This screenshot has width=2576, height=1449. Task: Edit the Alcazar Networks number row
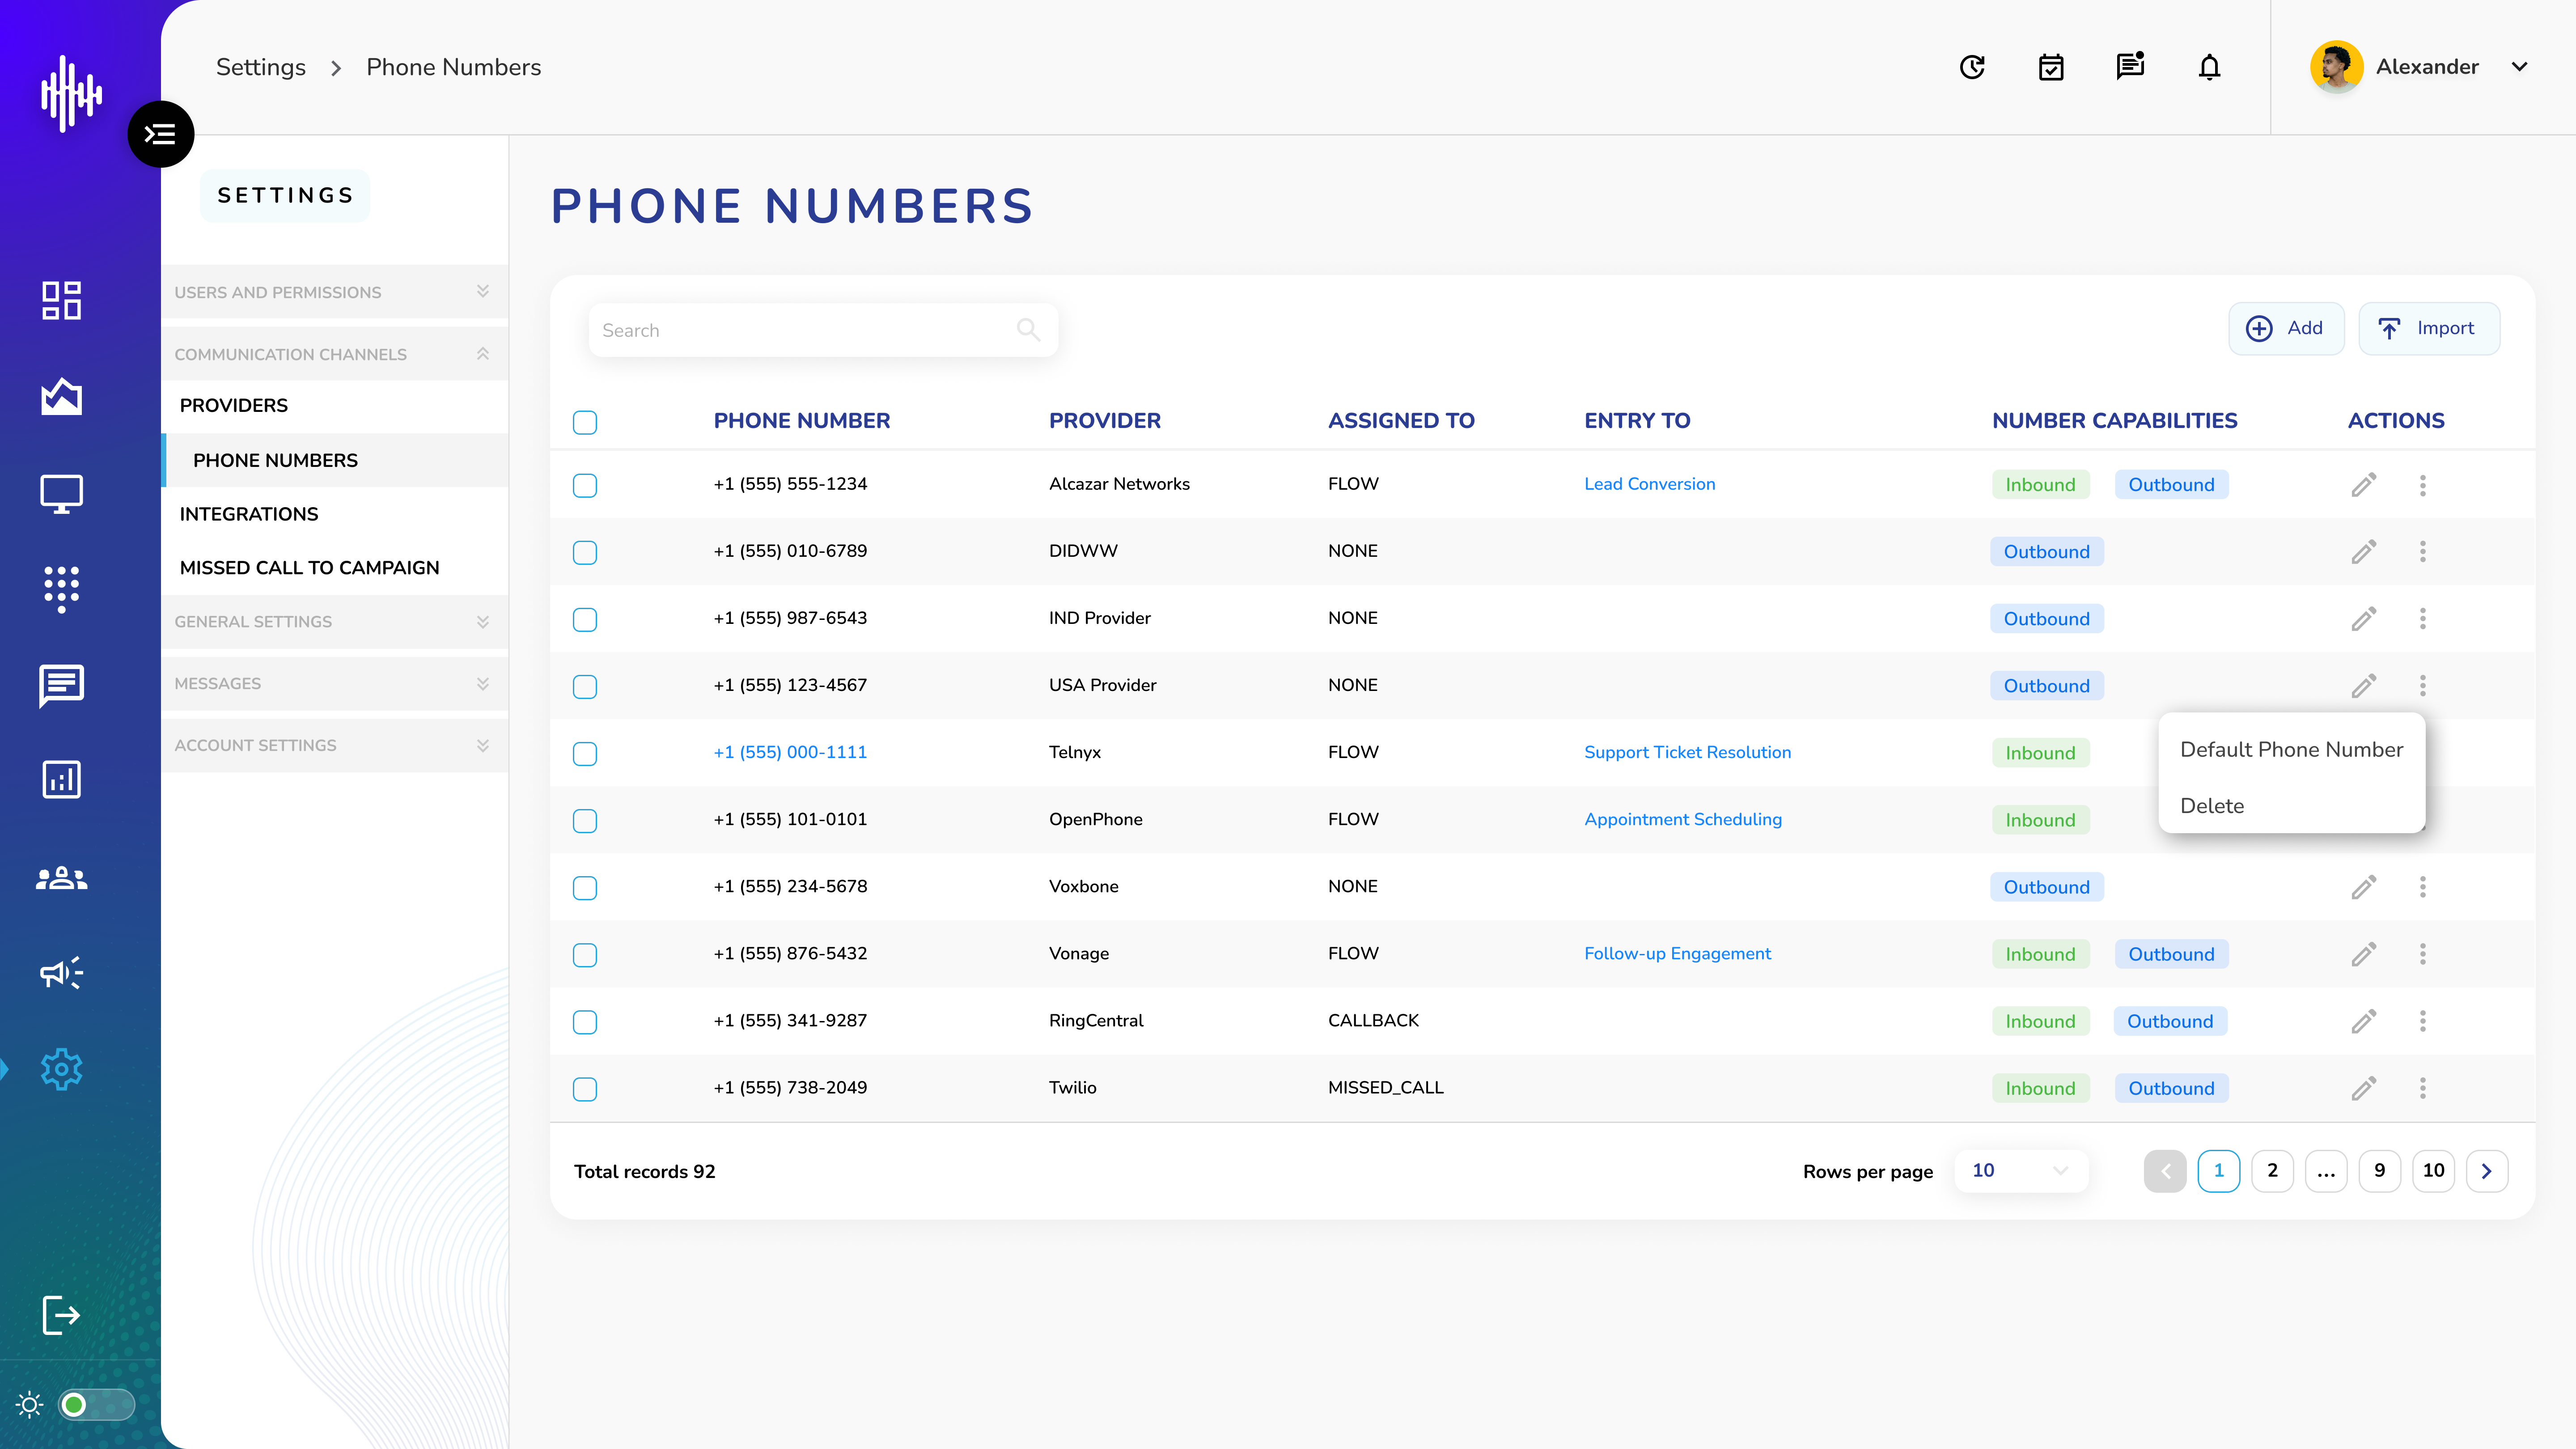click(x=2363, y=485)
